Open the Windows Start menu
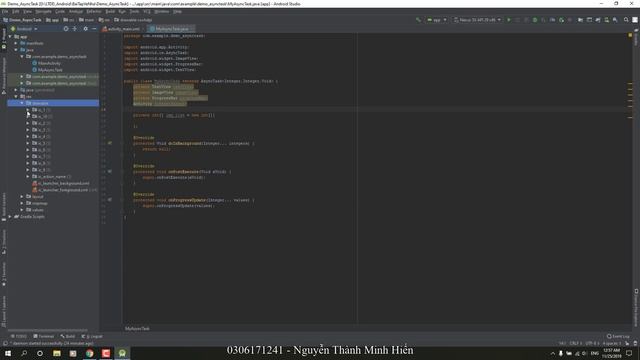640x360 pixels. [x=8, y=353]
